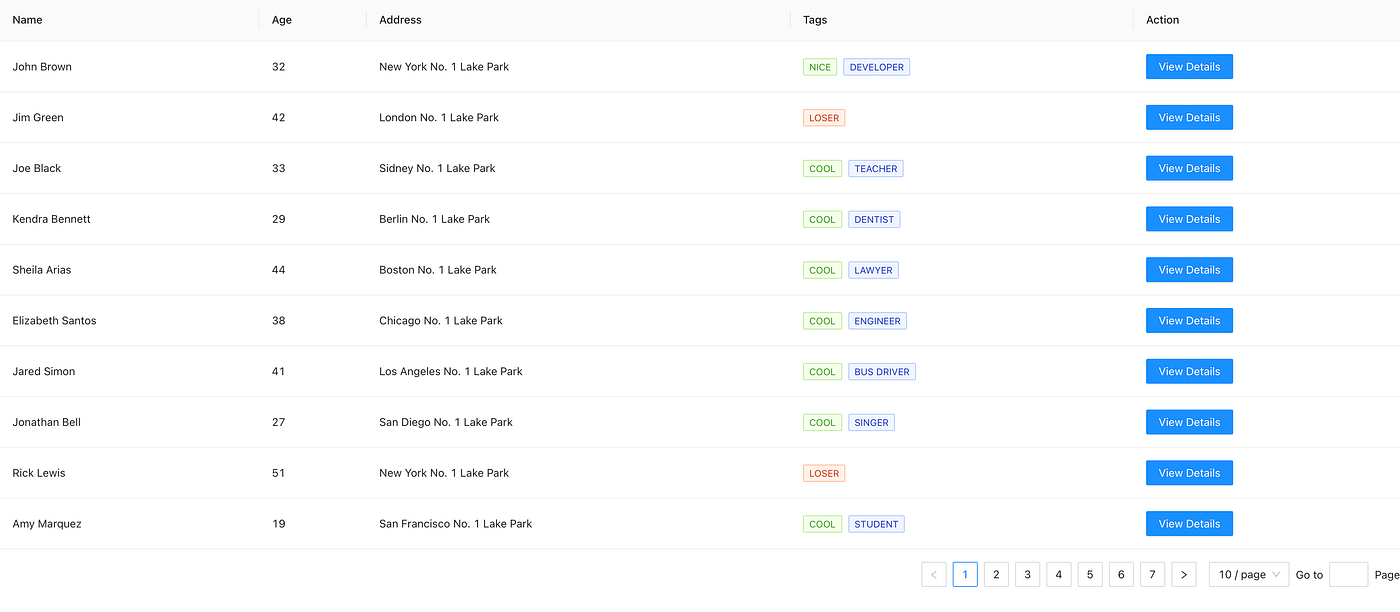The width and height of the screenshot is (1400, 612).
Task: Select page 2 in pagination
Action: [x=996, y=574]
